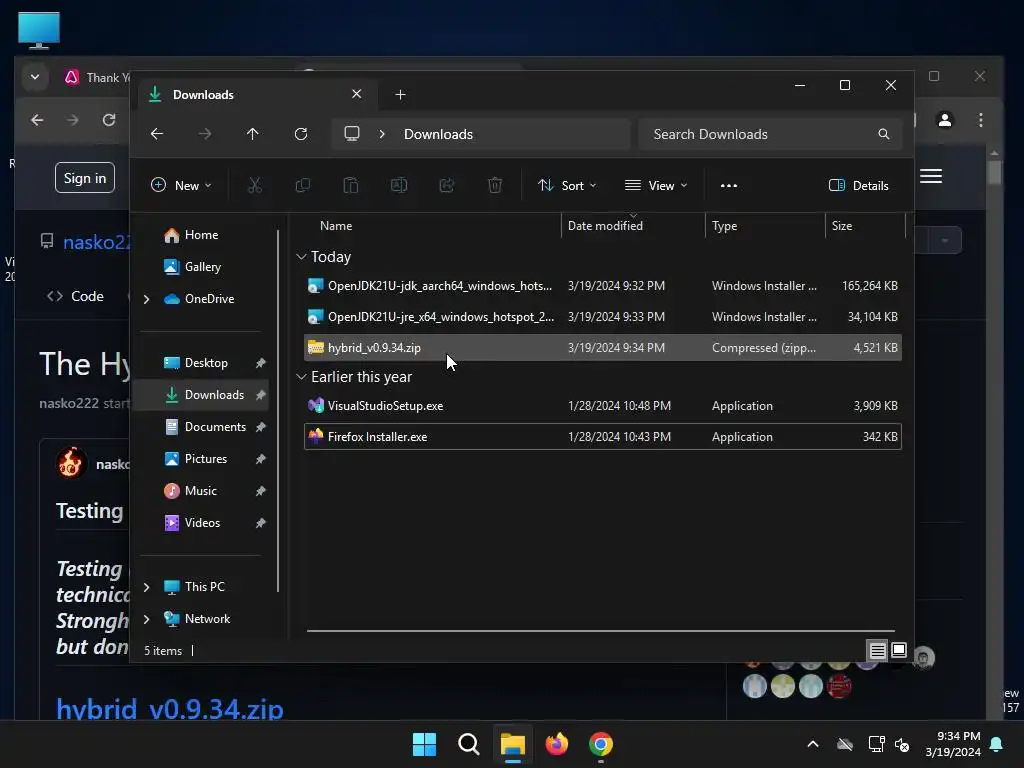This screenshot has height=768, width=1024.
Task: Click the search magnifier in Search Downloads
Action: (884, 134)
